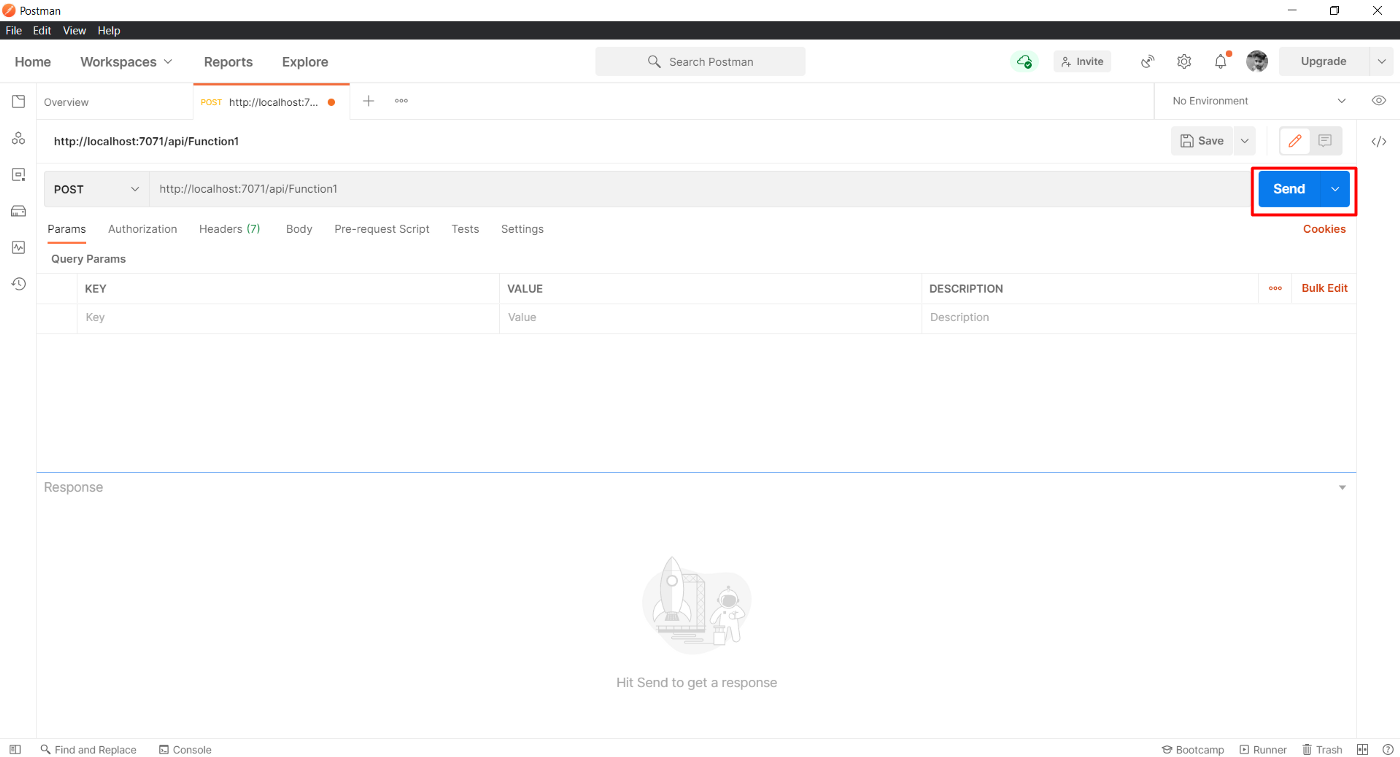Open the settings gear icon

click(x=1184, y=62)
